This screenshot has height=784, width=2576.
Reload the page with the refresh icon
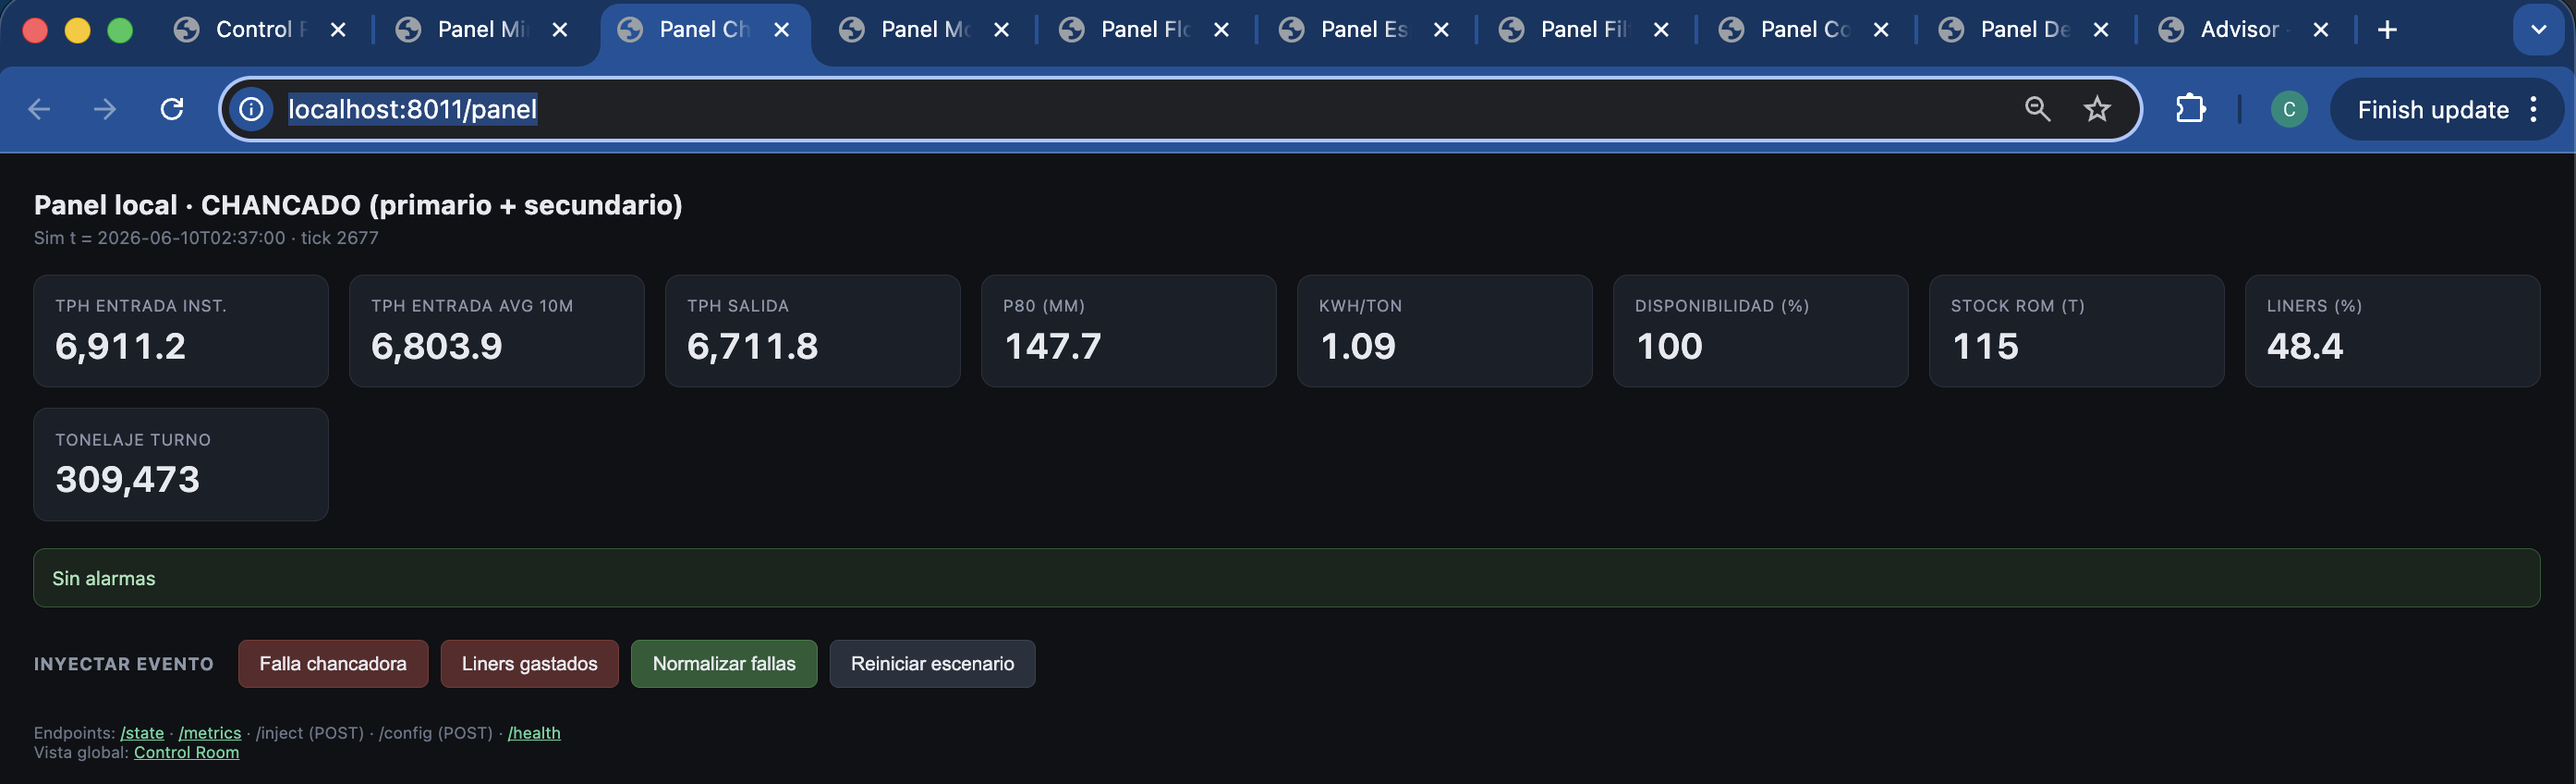pos(172,109)
